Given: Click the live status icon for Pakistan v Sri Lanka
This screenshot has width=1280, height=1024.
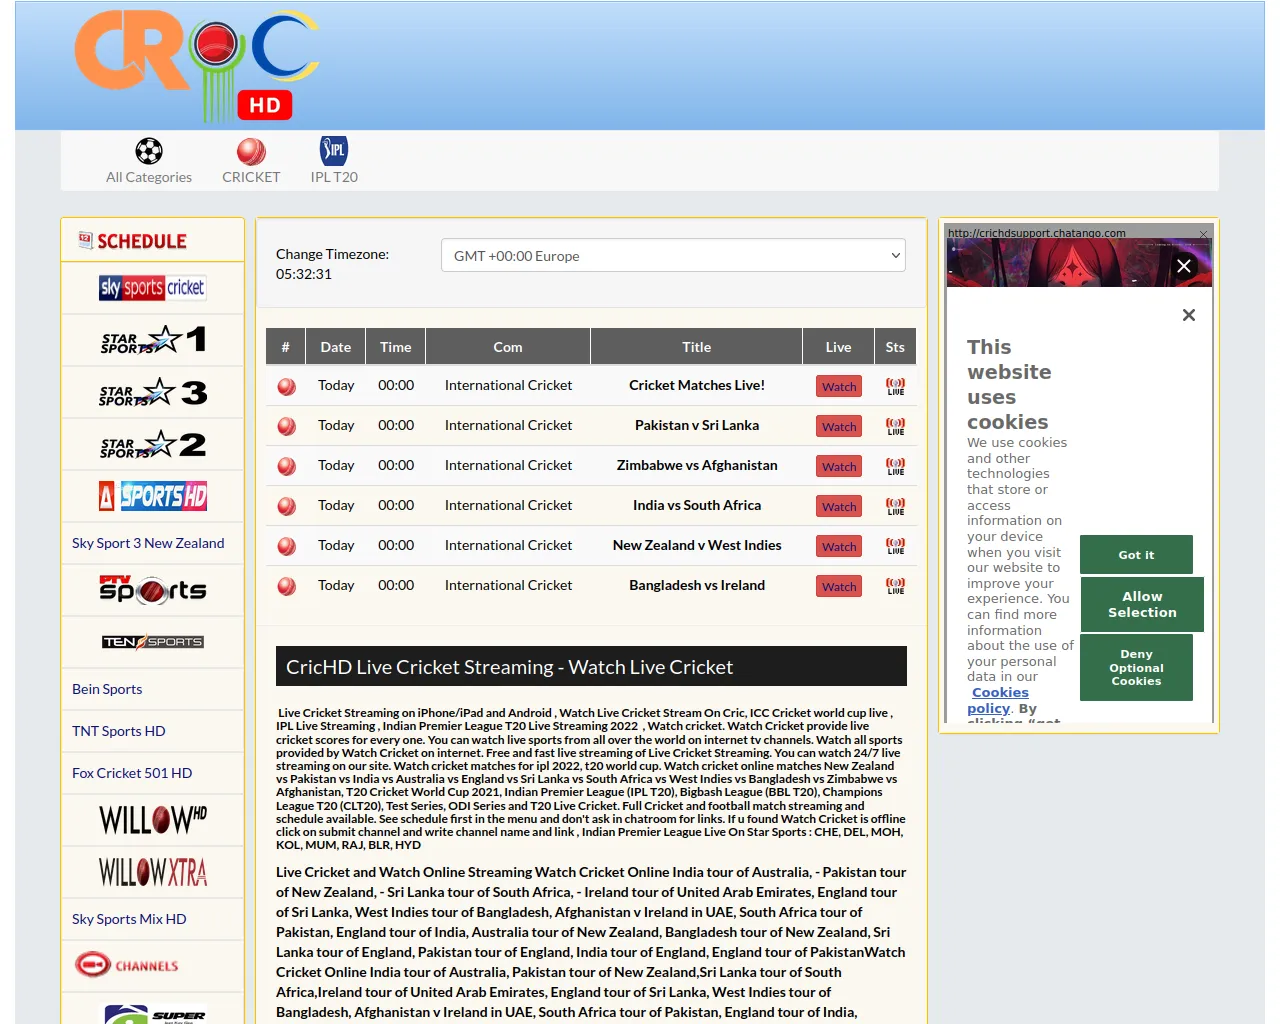Looking at the screenshot, I should (x=895, y=426).
